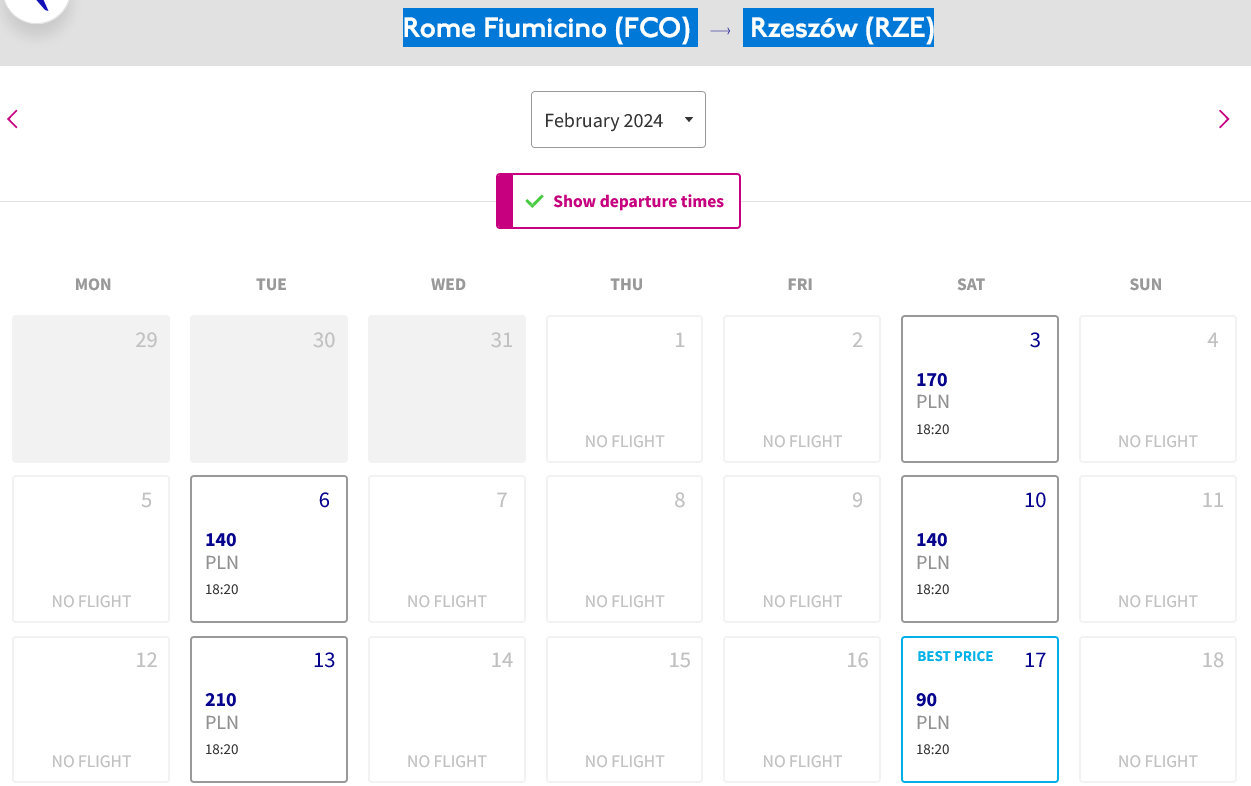The width and height of the screenshot is (1251, 786).
Task: Select the flight on February 6 for 140 PLN
Action: 269,549
